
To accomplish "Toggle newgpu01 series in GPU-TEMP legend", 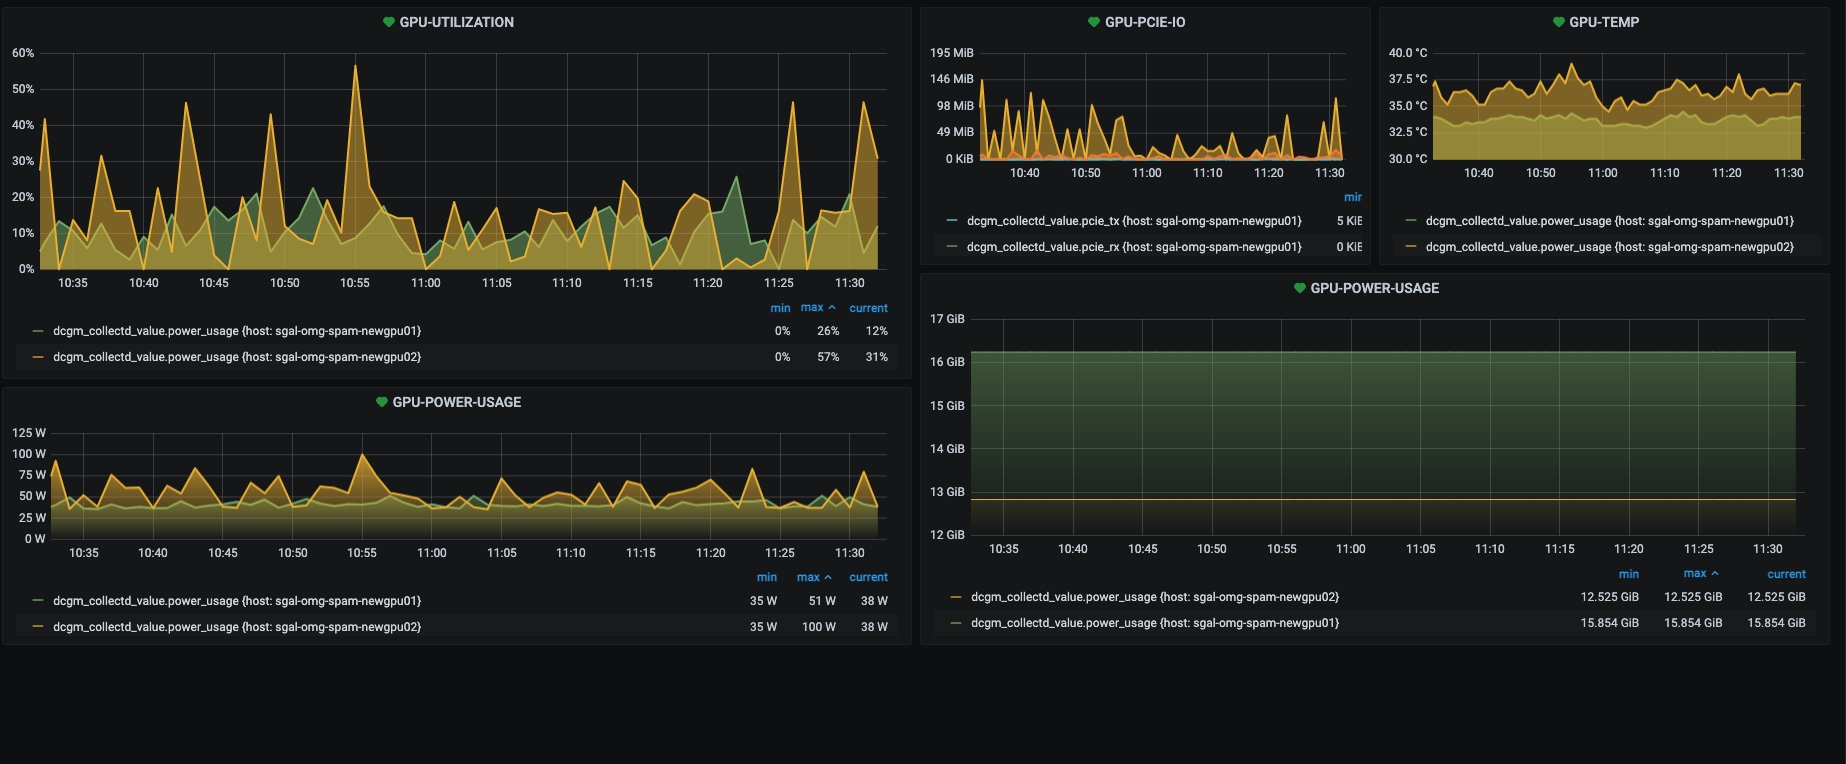I will point(1610,221).
